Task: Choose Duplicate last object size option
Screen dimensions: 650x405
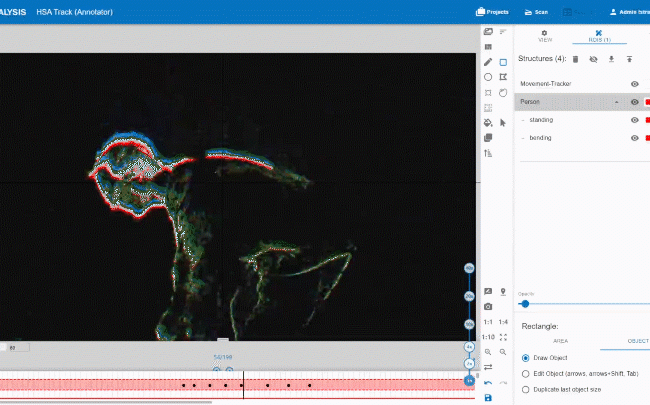Action: coord(527,389)
